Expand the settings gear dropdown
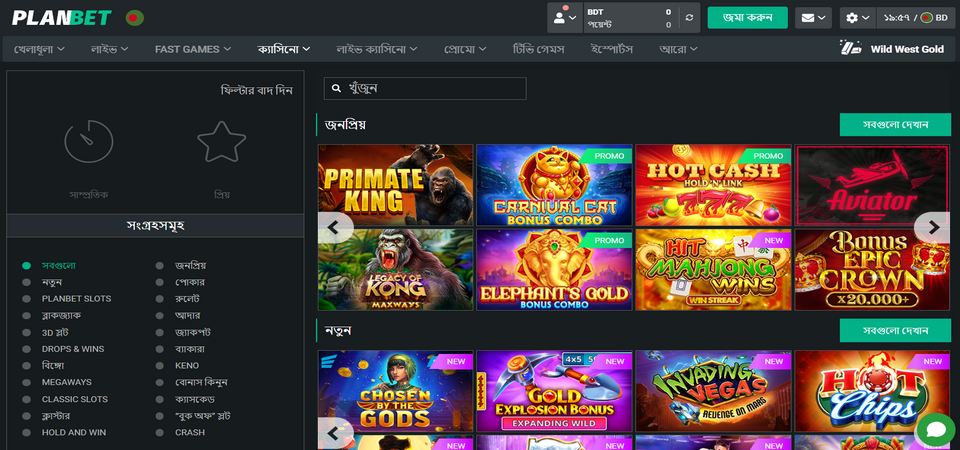 tap(857, 18)
